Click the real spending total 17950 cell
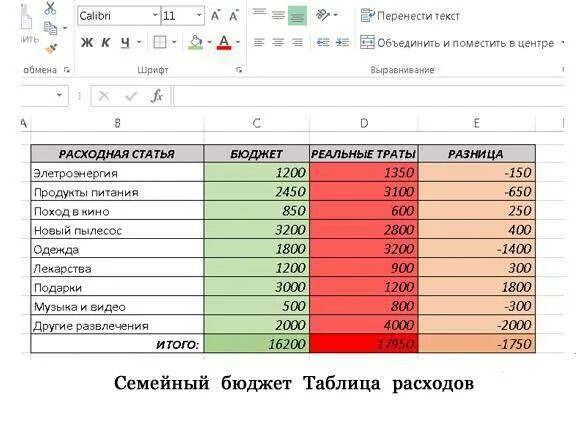 364,344
